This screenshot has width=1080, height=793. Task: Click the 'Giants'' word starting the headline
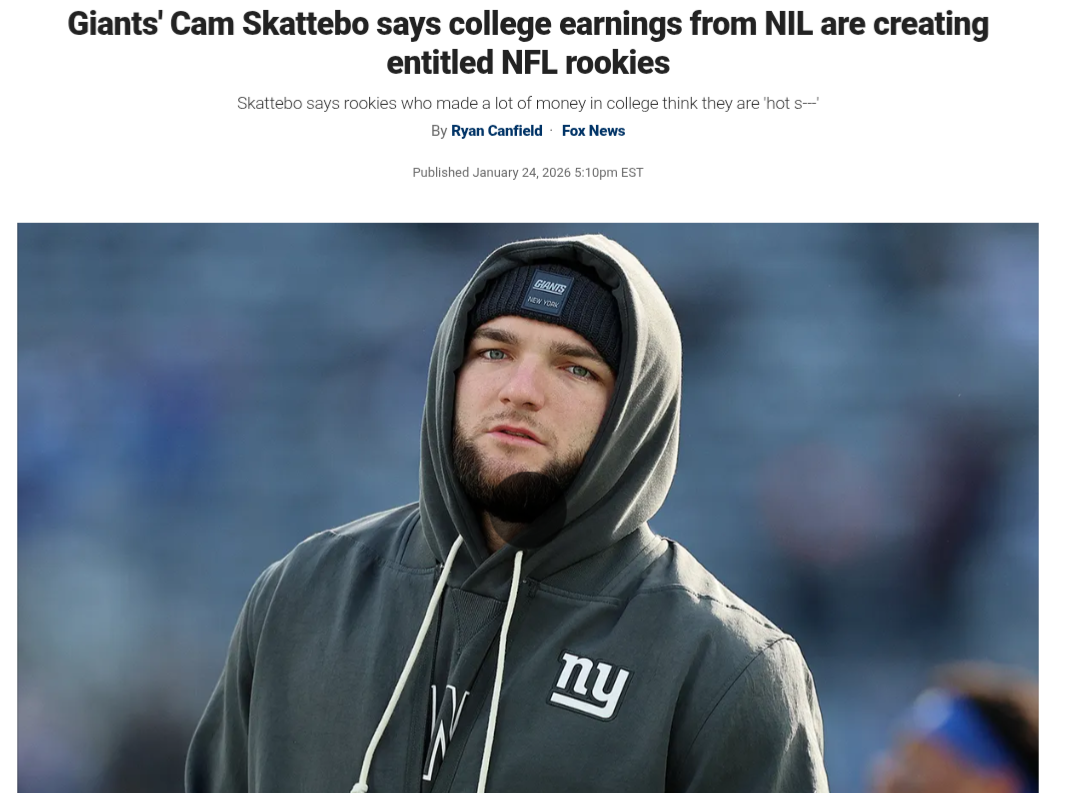pos(114,23)
